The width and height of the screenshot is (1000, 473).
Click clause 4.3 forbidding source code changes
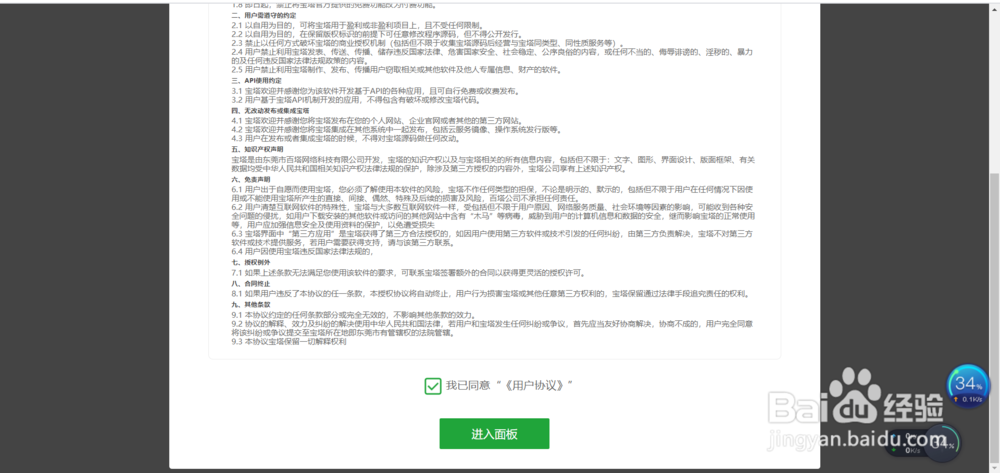(346, 138)
